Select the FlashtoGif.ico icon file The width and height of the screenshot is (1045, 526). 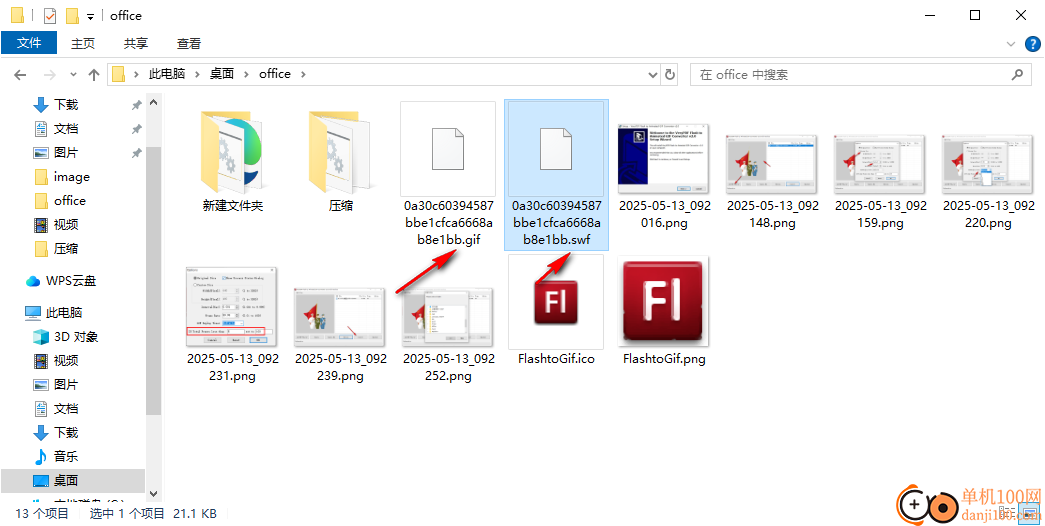556,302
